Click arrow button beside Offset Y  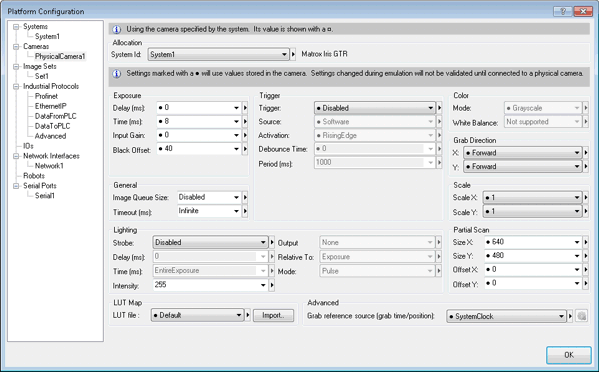click(586, 283)
